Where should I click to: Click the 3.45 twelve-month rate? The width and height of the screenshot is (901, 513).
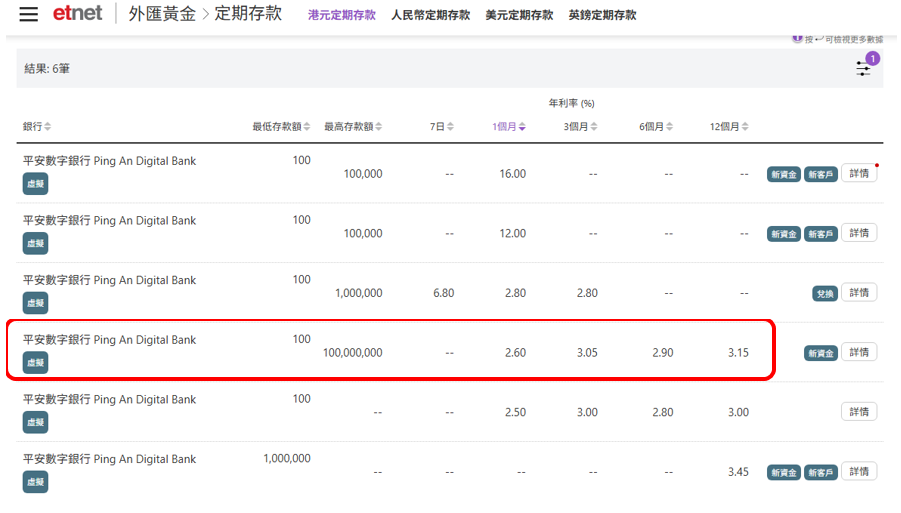click(738, 472)
